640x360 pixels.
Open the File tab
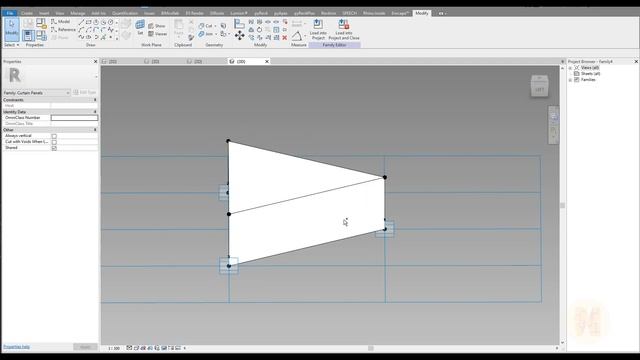click(9, 13)
